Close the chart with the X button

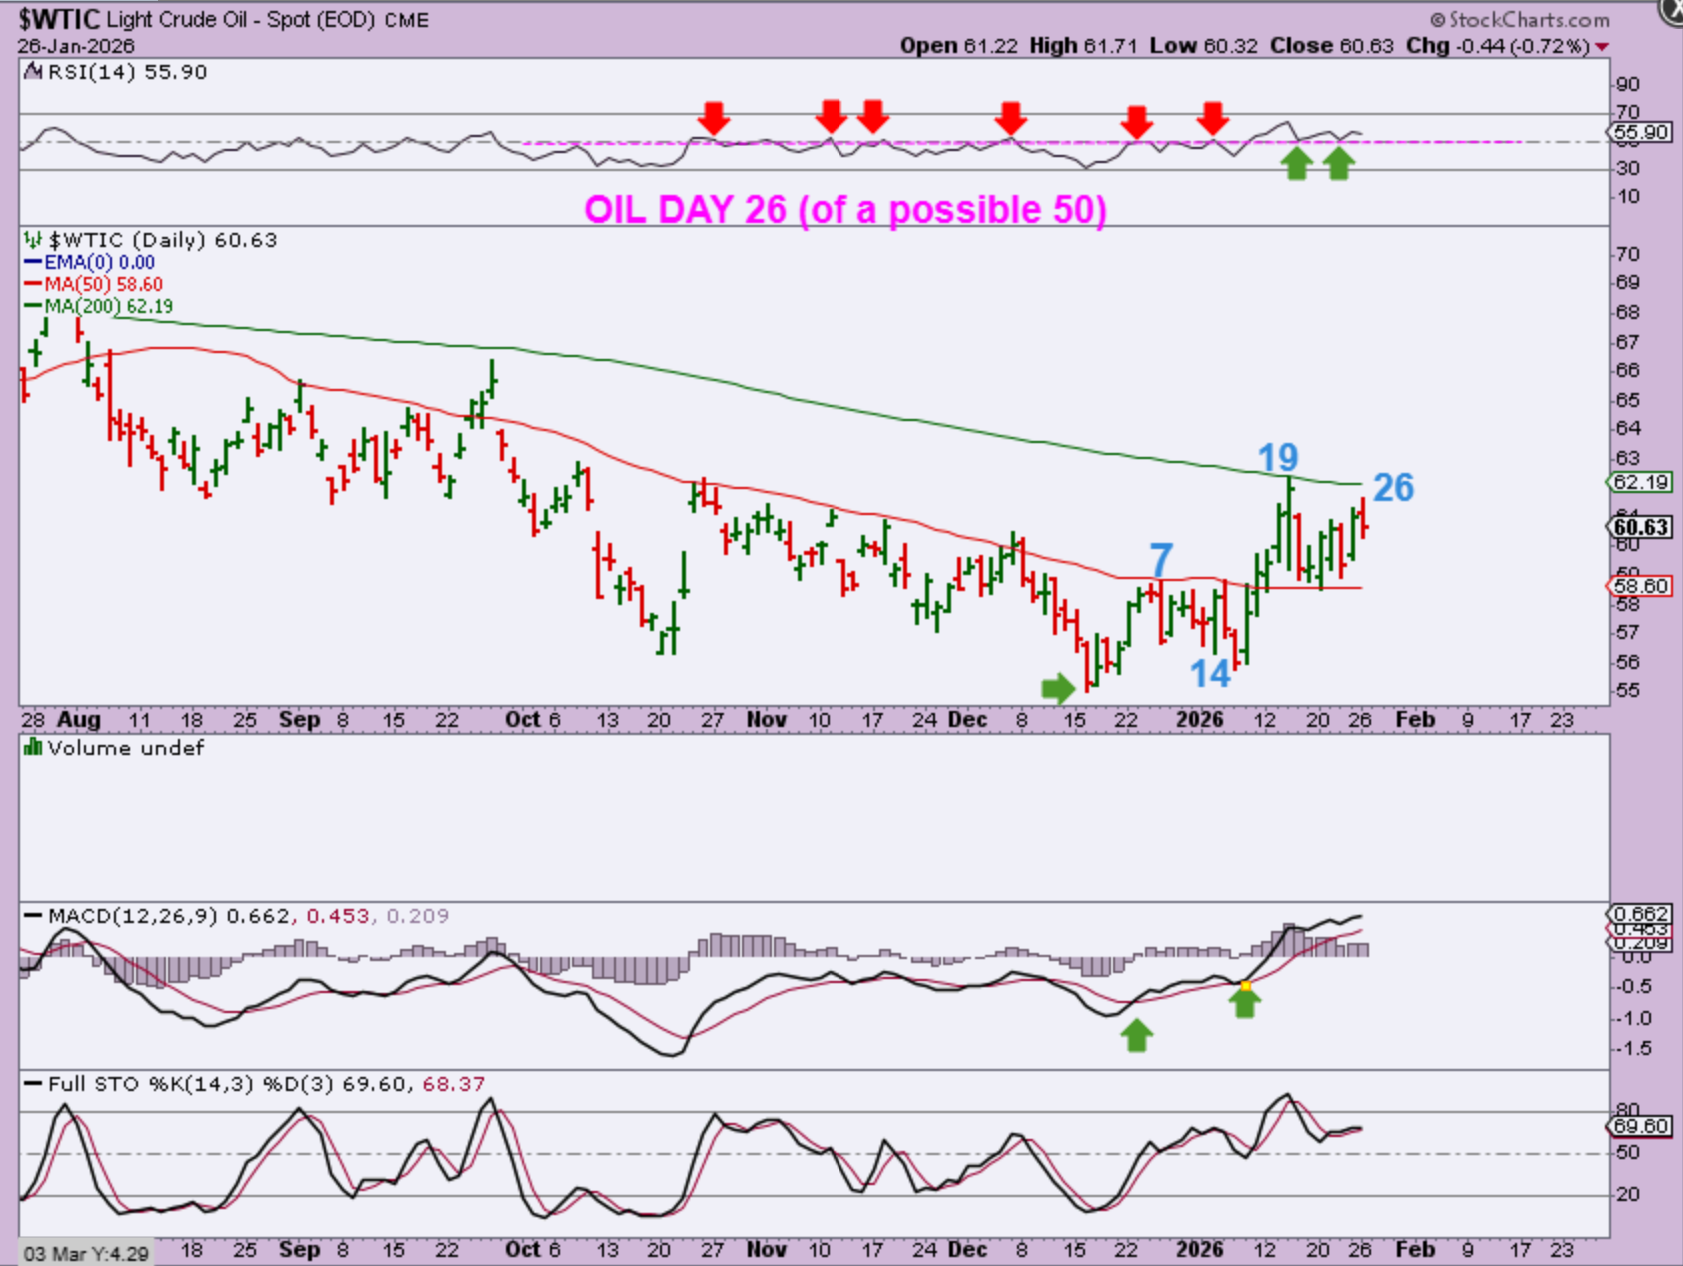[1672, 10]
